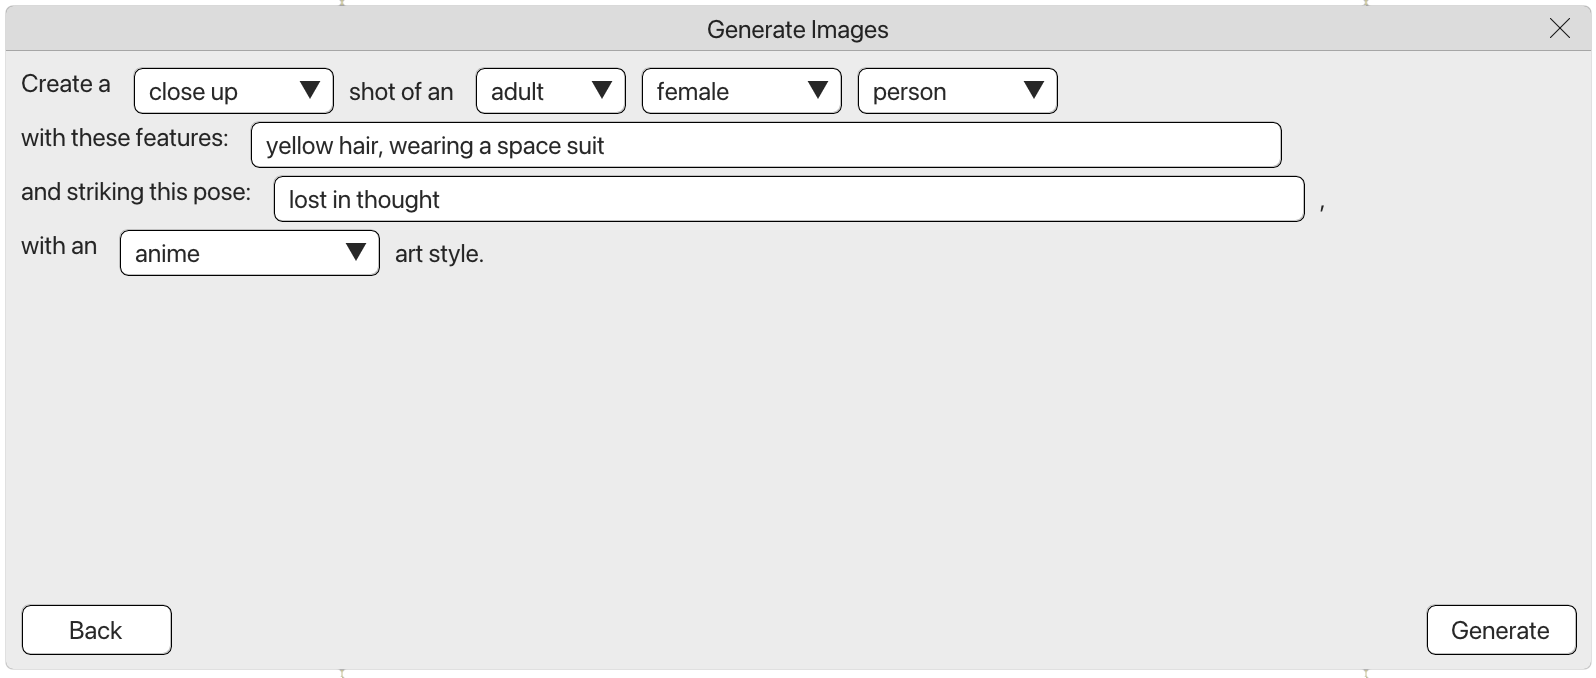Click the 'with these features:' label
Screen dimensions: 1596x678
point(125,138)
